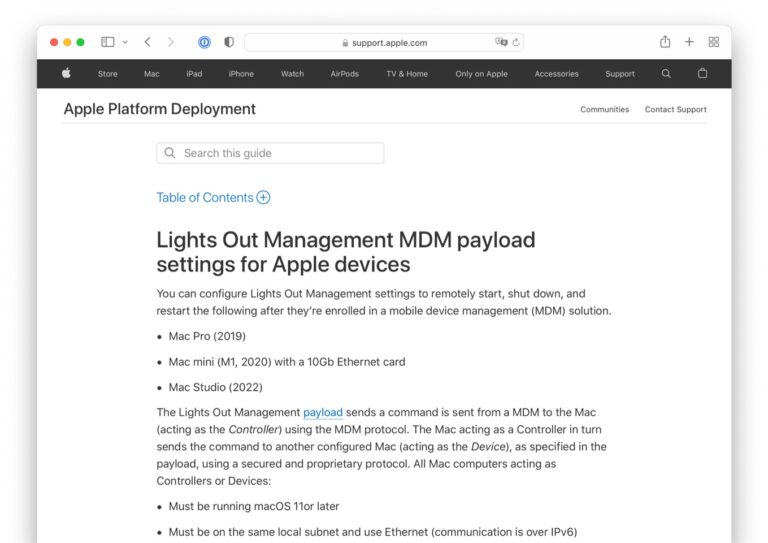Open a new tab

click(689, 42)
